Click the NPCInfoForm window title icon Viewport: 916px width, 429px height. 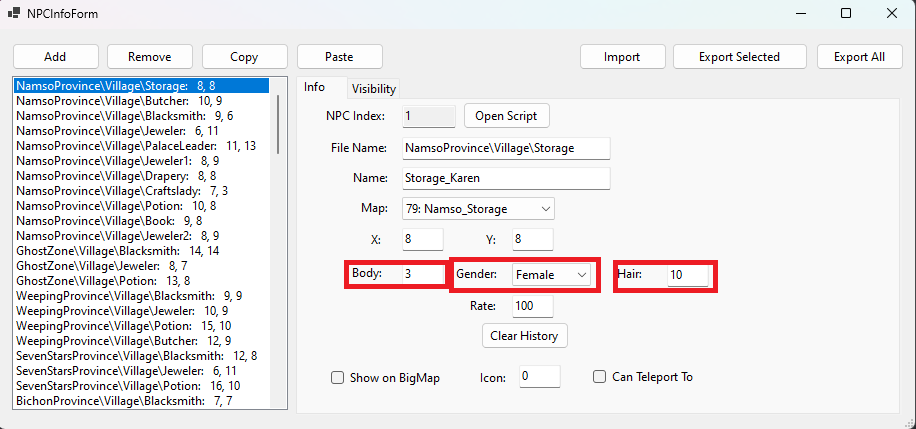coord(13,13)
